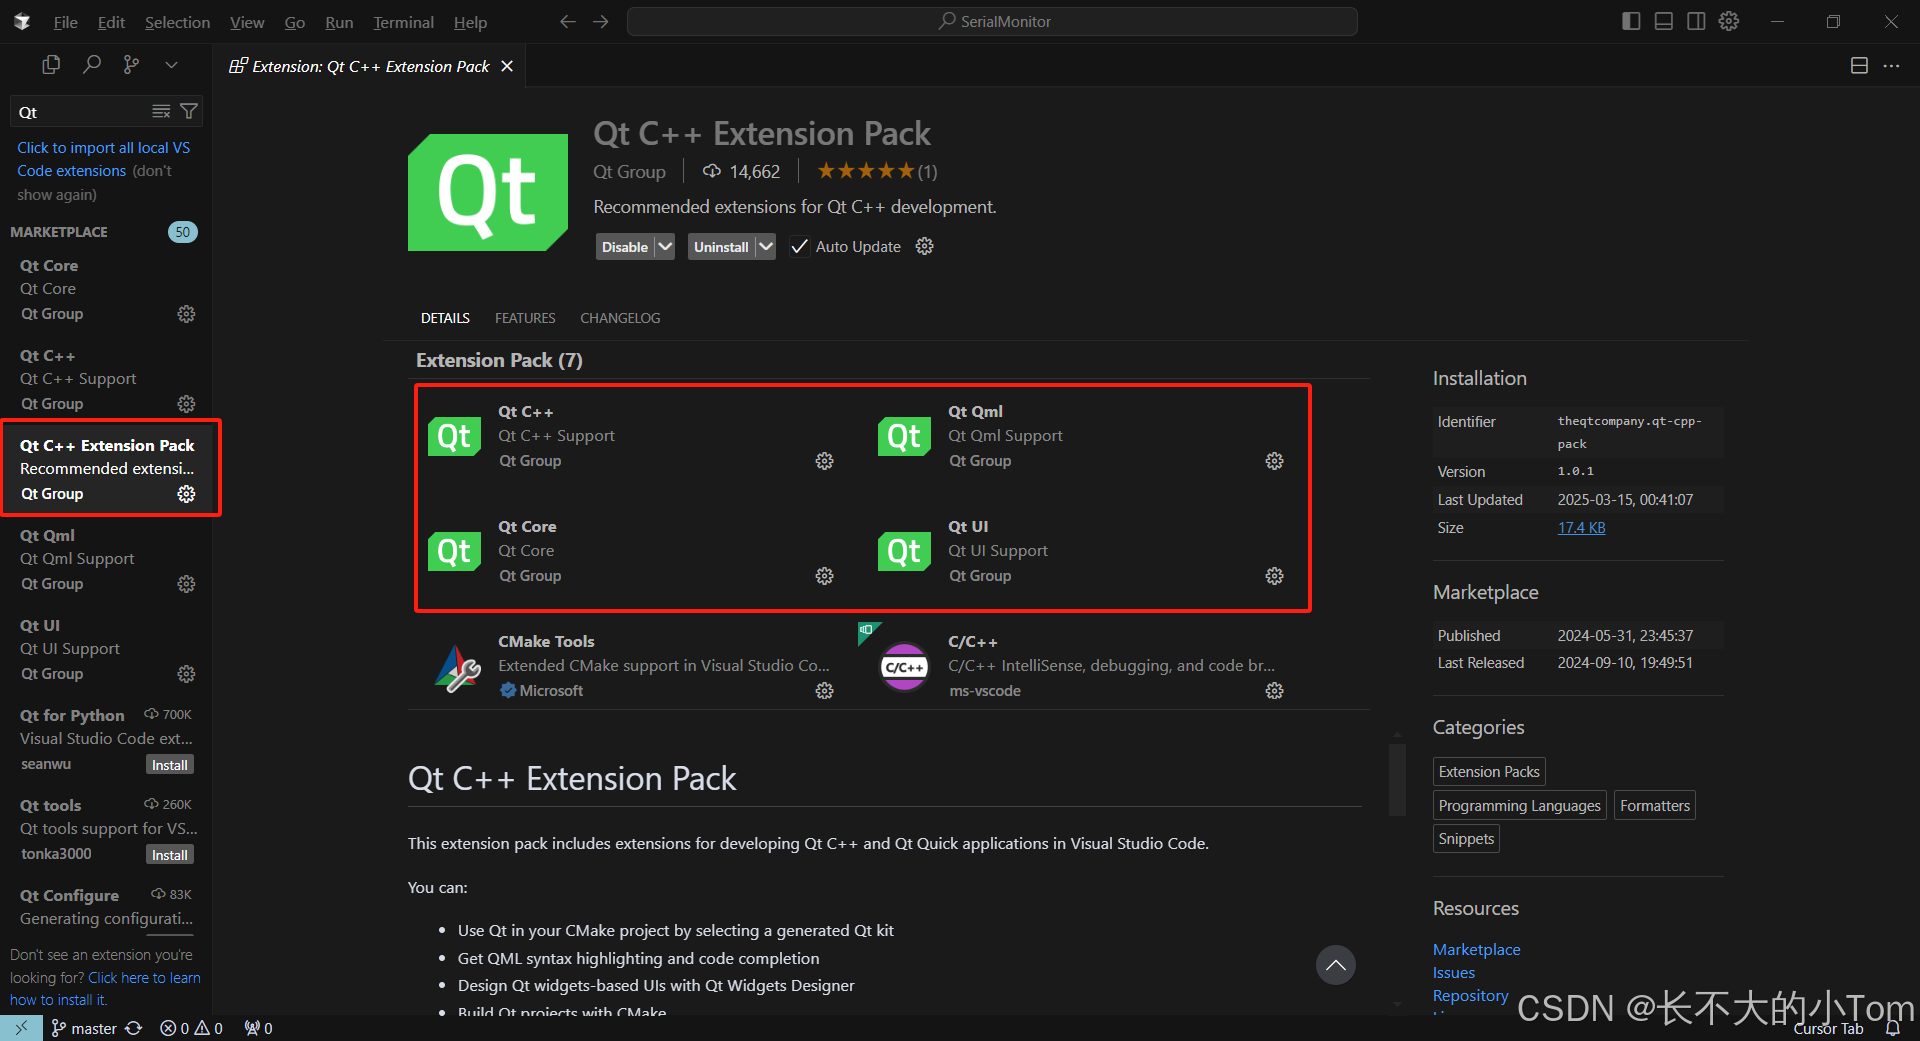Open gear on C/C++ pack card

(1274, 691)
